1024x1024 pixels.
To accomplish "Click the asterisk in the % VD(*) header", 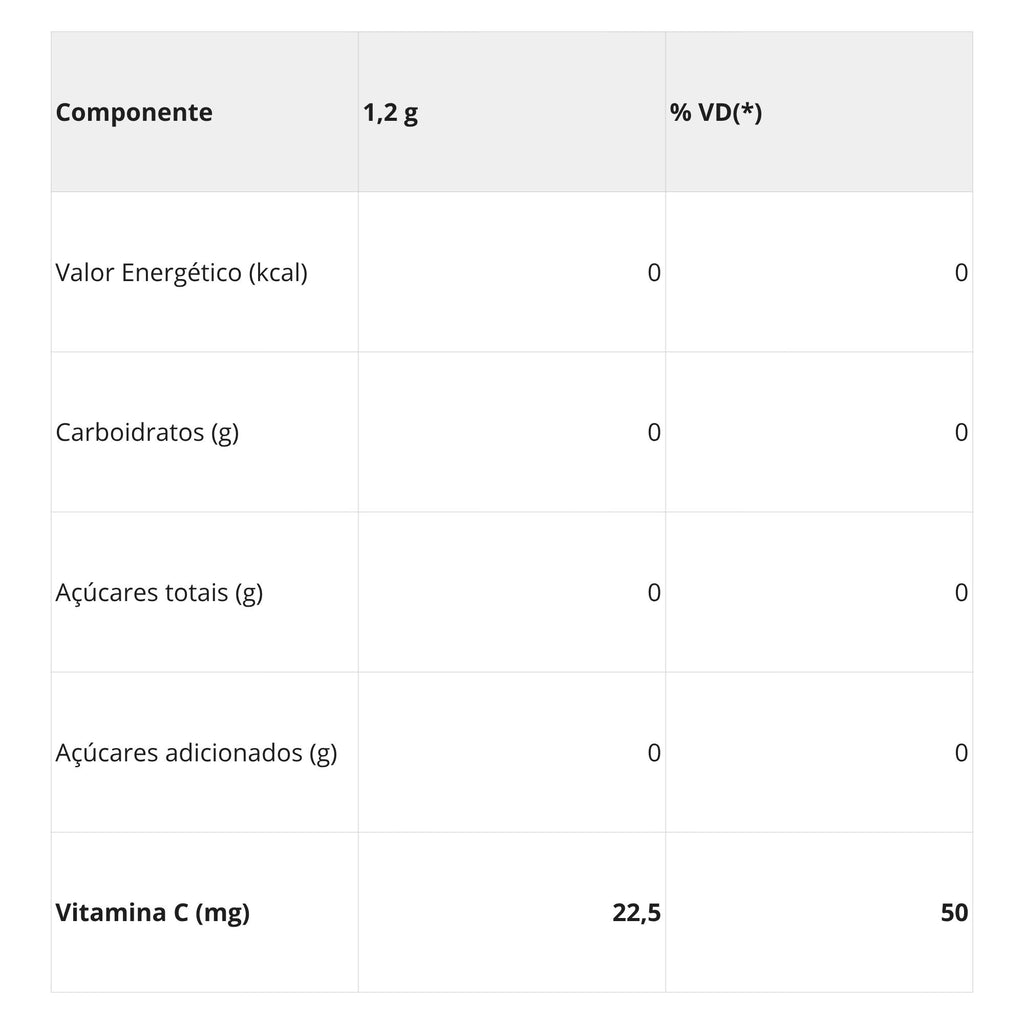I will [747, 109].
